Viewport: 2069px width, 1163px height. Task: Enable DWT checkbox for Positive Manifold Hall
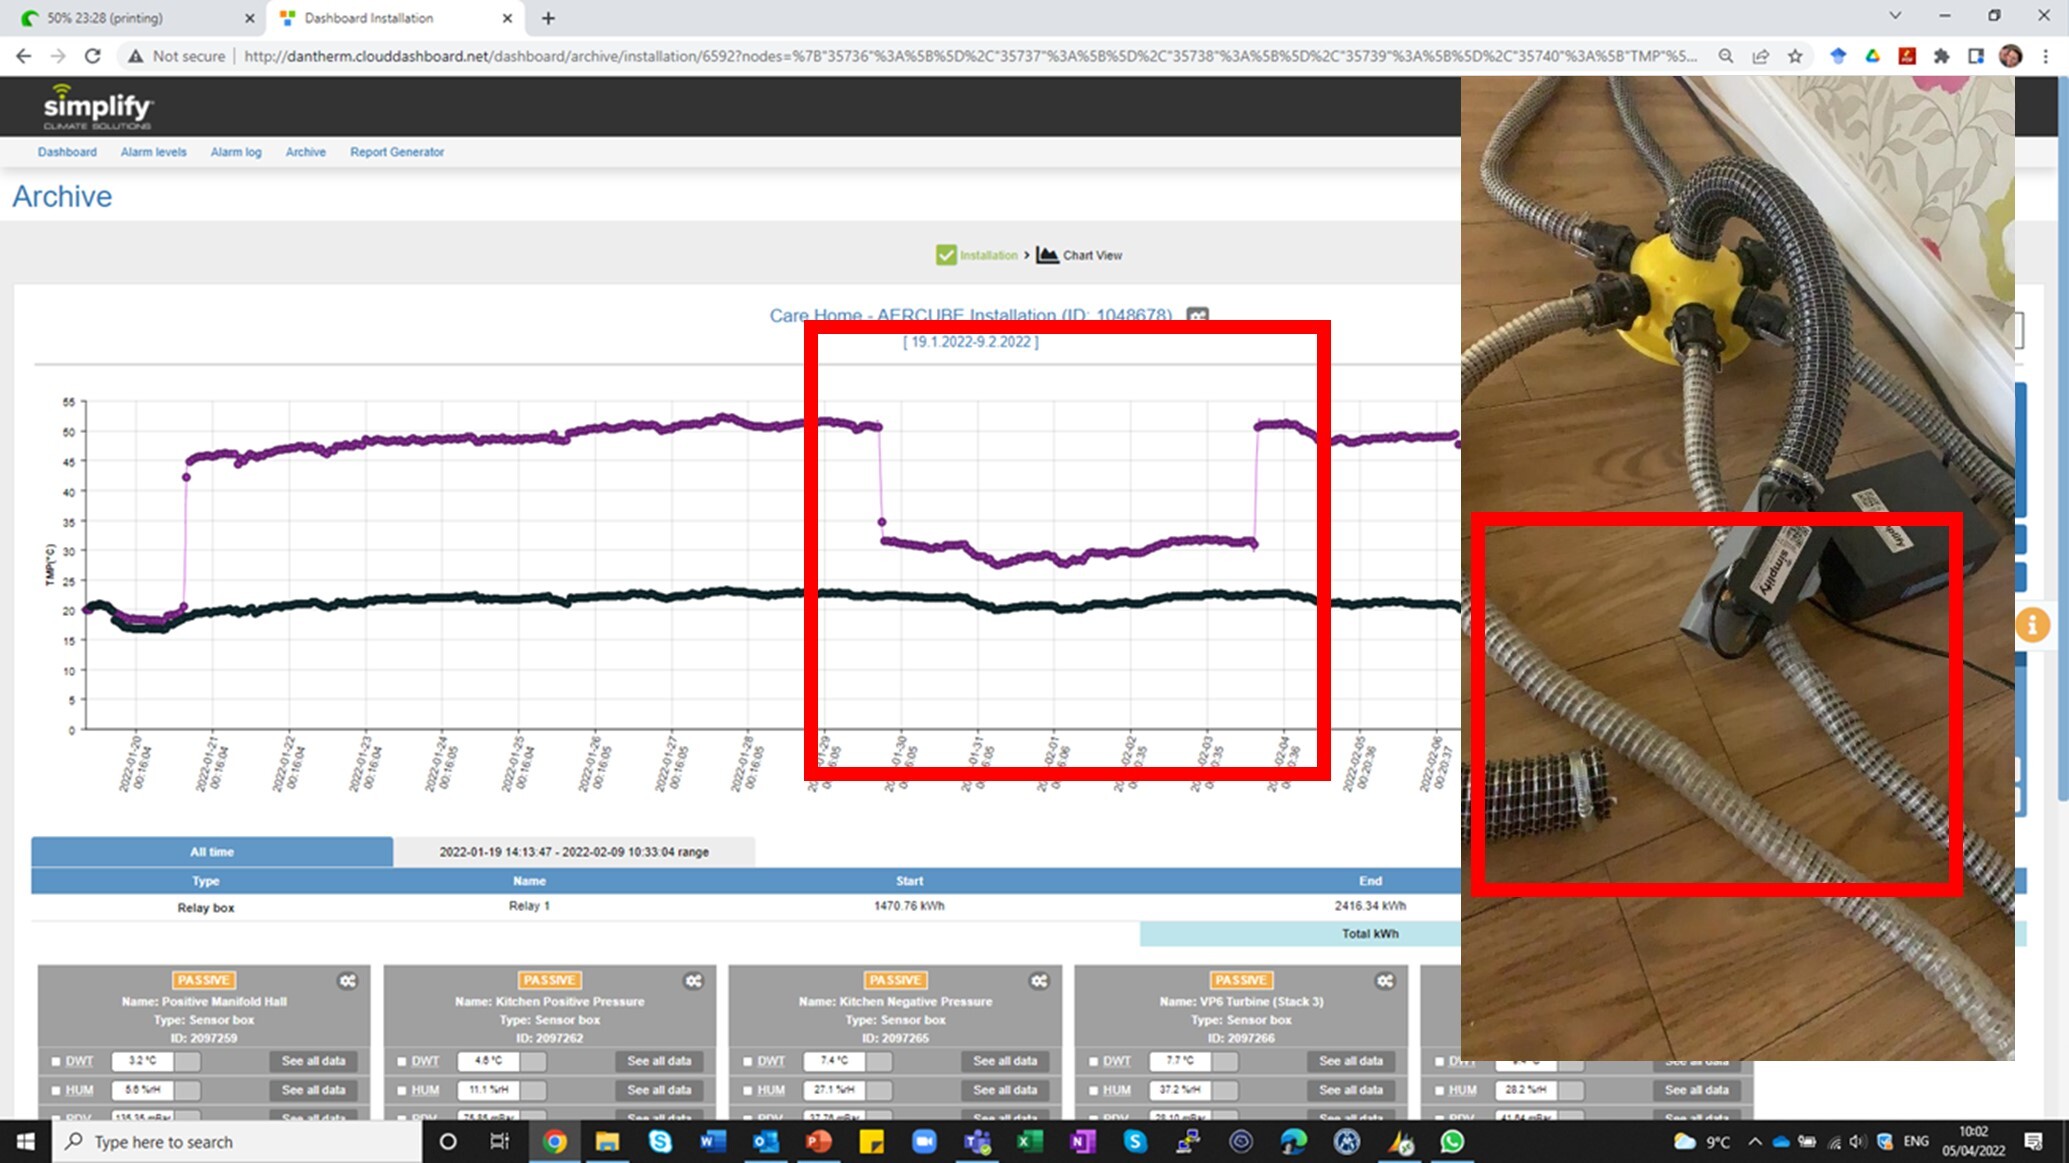(x=56, y=1061)
